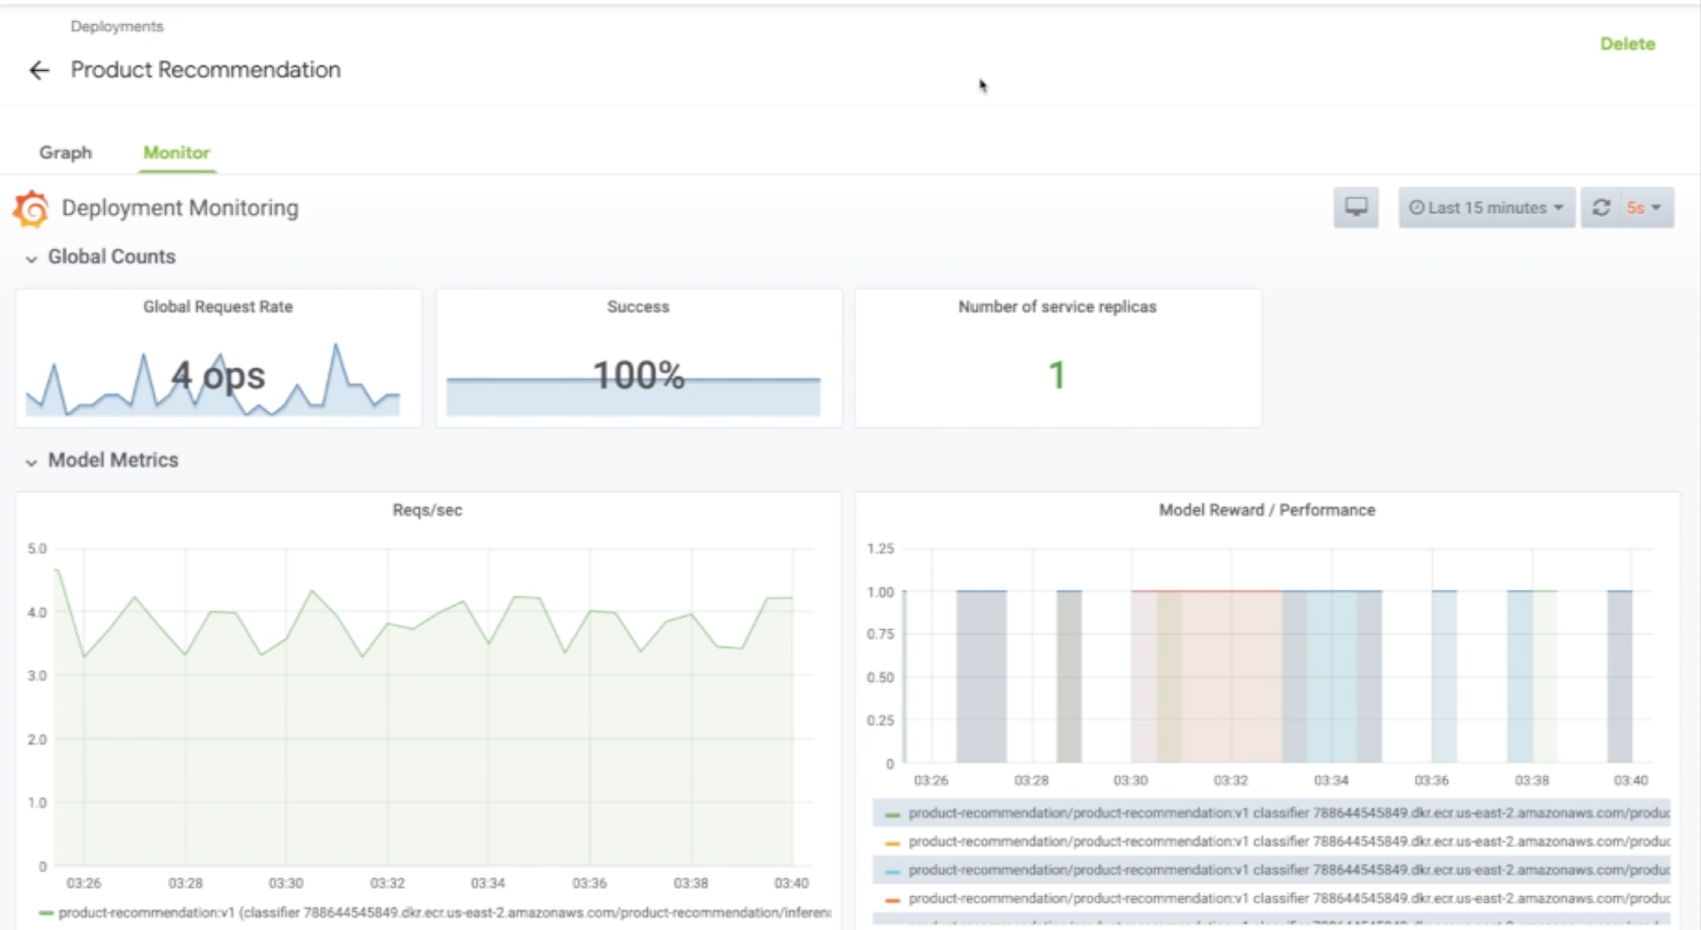Click the refresh dashboard icon
Screen dimensions: 1701x930
point(1601,207)
